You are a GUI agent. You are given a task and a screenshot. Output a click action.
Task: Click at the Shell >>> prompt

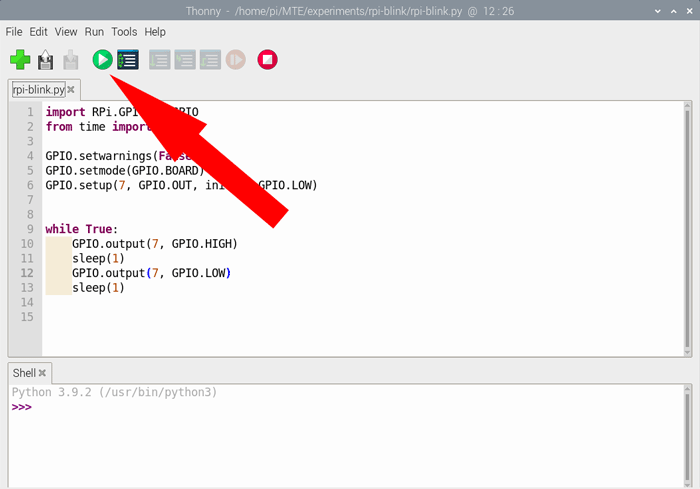[21, 407]
